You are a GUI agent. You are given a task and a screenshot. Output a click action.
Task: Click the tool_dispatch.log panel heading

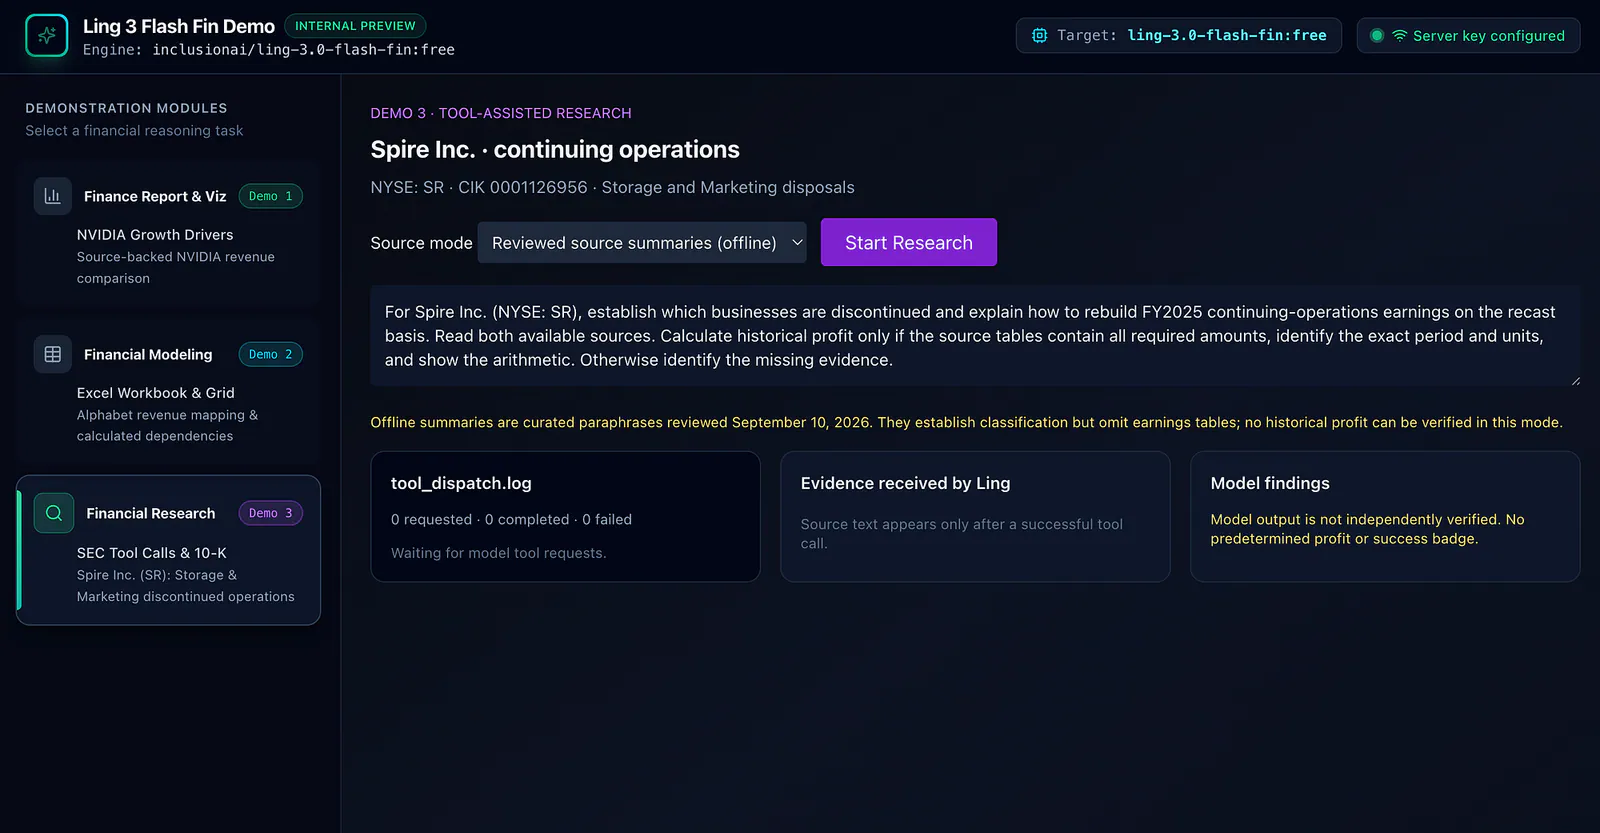pyautogui.click(x=461, y=483)
